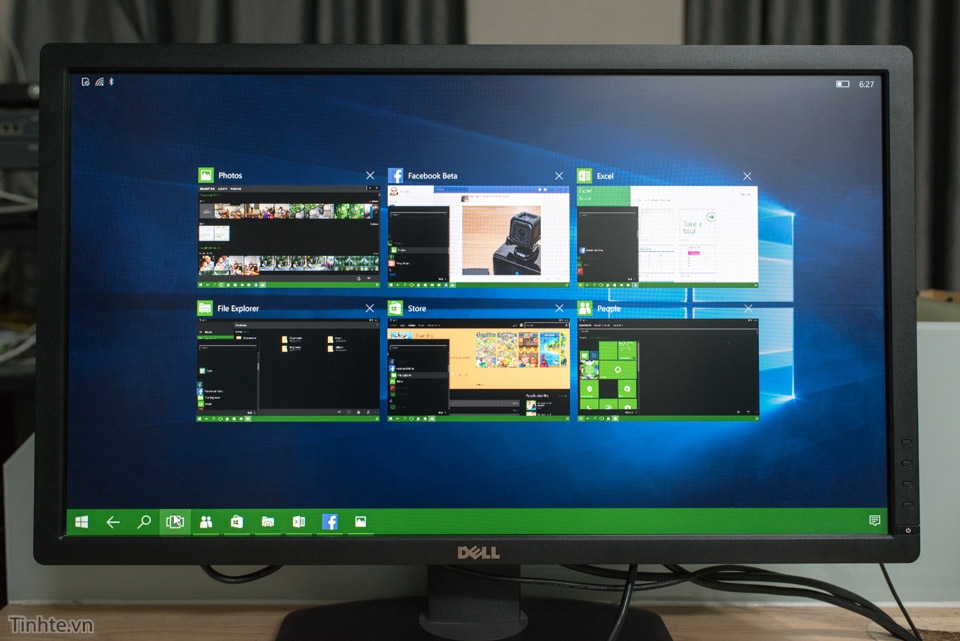Select the Facebook Beta window thumbnail
The width and height of the screenshot is (960, 641).
tap(478, 236)
